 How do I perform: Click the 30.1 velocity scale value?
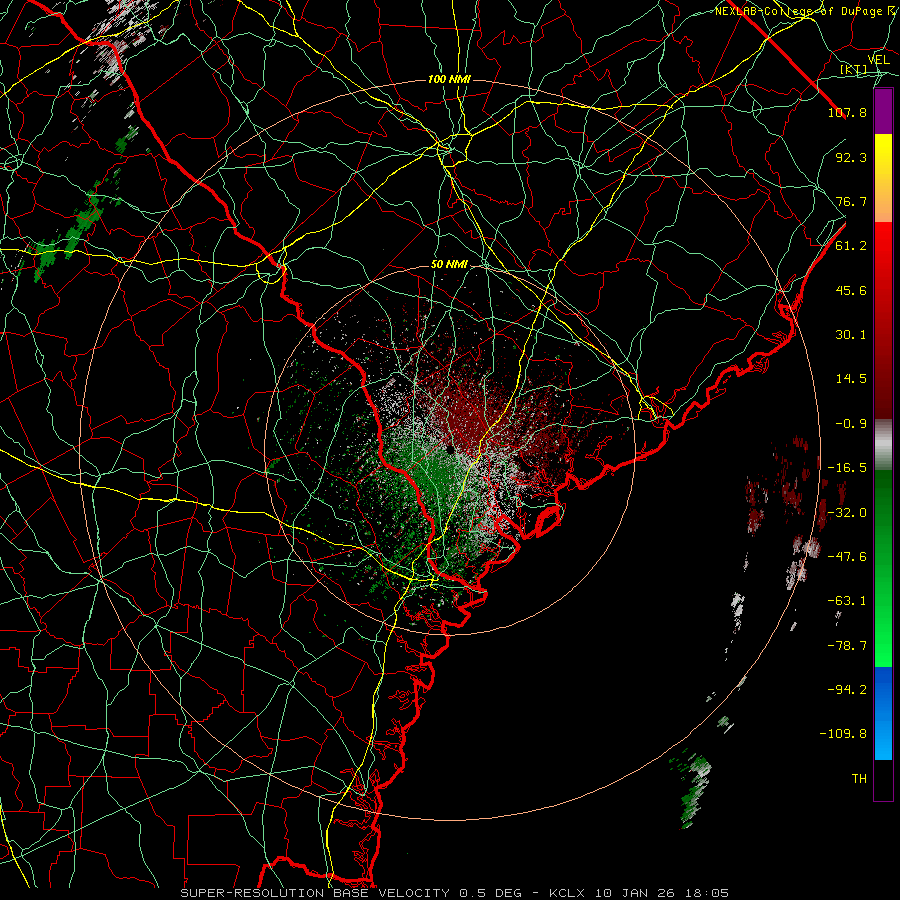coord(851,335)
